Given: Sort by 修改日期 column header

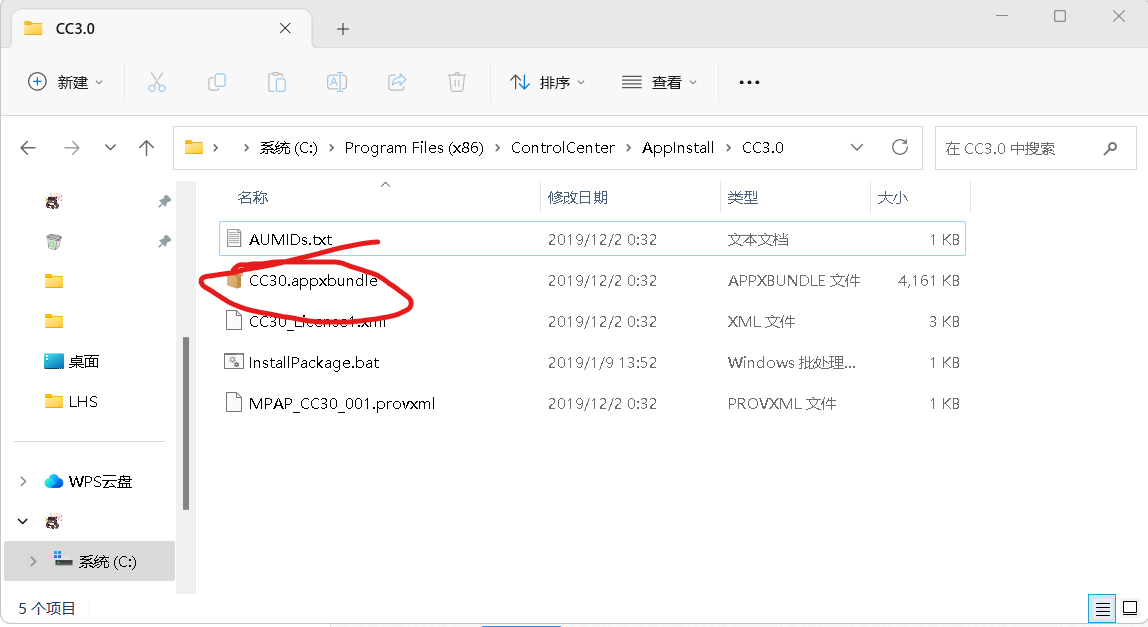Looking at the screenshot, I should click(578, 197).
